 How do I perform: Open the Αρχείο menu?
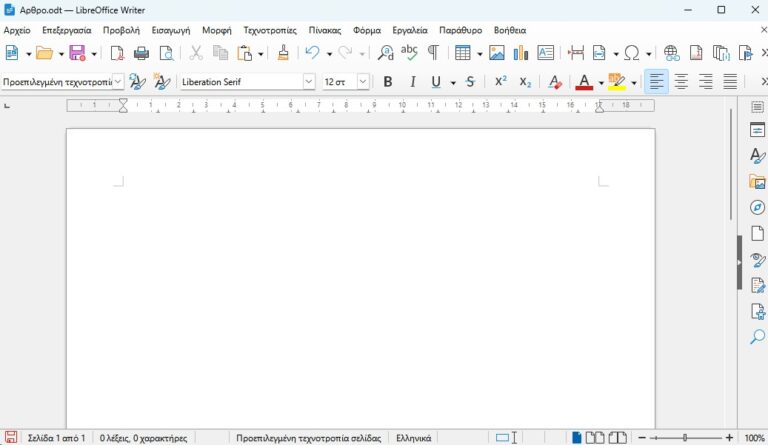point(17,30)
